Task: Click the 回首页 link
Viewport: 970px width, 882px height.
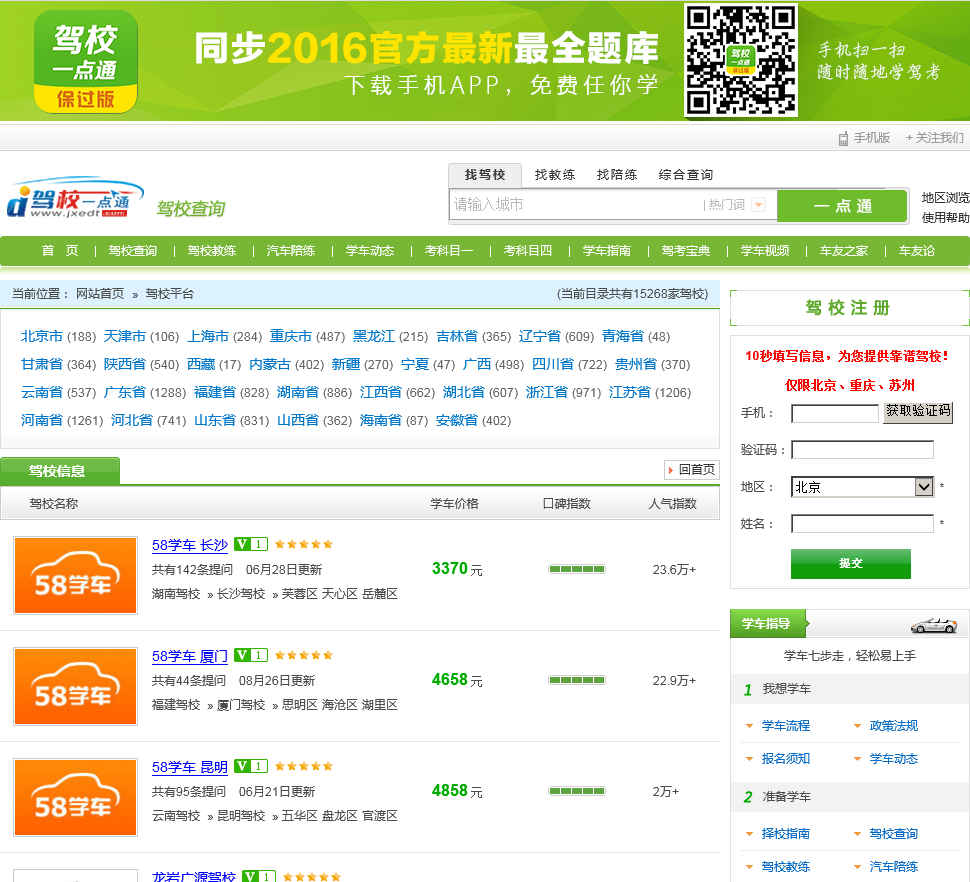Action: [697, 470]
